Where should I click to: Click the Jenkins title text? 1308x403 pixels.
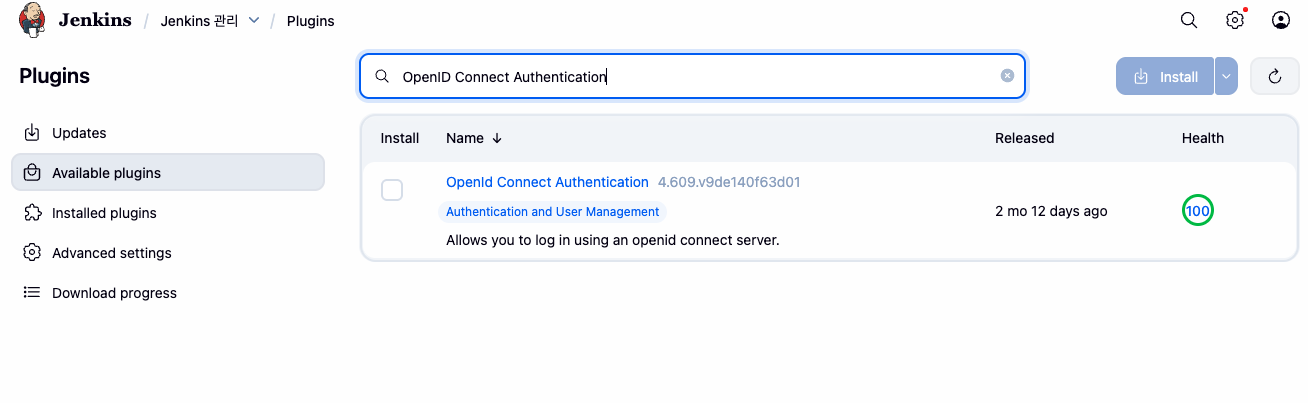point(95,20)
